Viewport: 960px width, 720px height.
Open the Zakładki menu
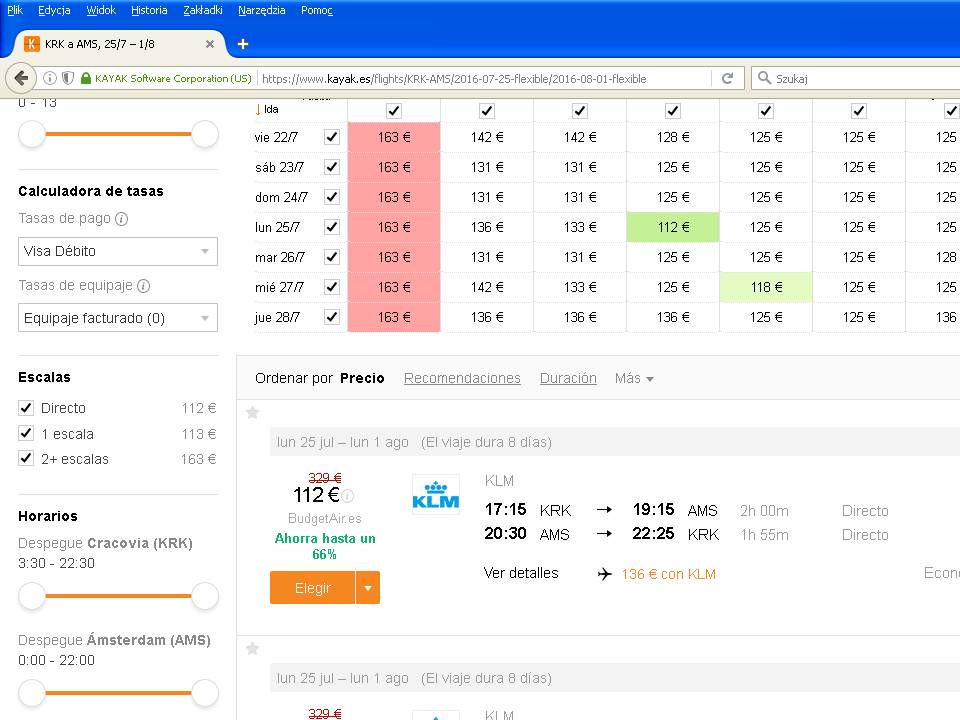pyautogui.click(x=203, y=10)
